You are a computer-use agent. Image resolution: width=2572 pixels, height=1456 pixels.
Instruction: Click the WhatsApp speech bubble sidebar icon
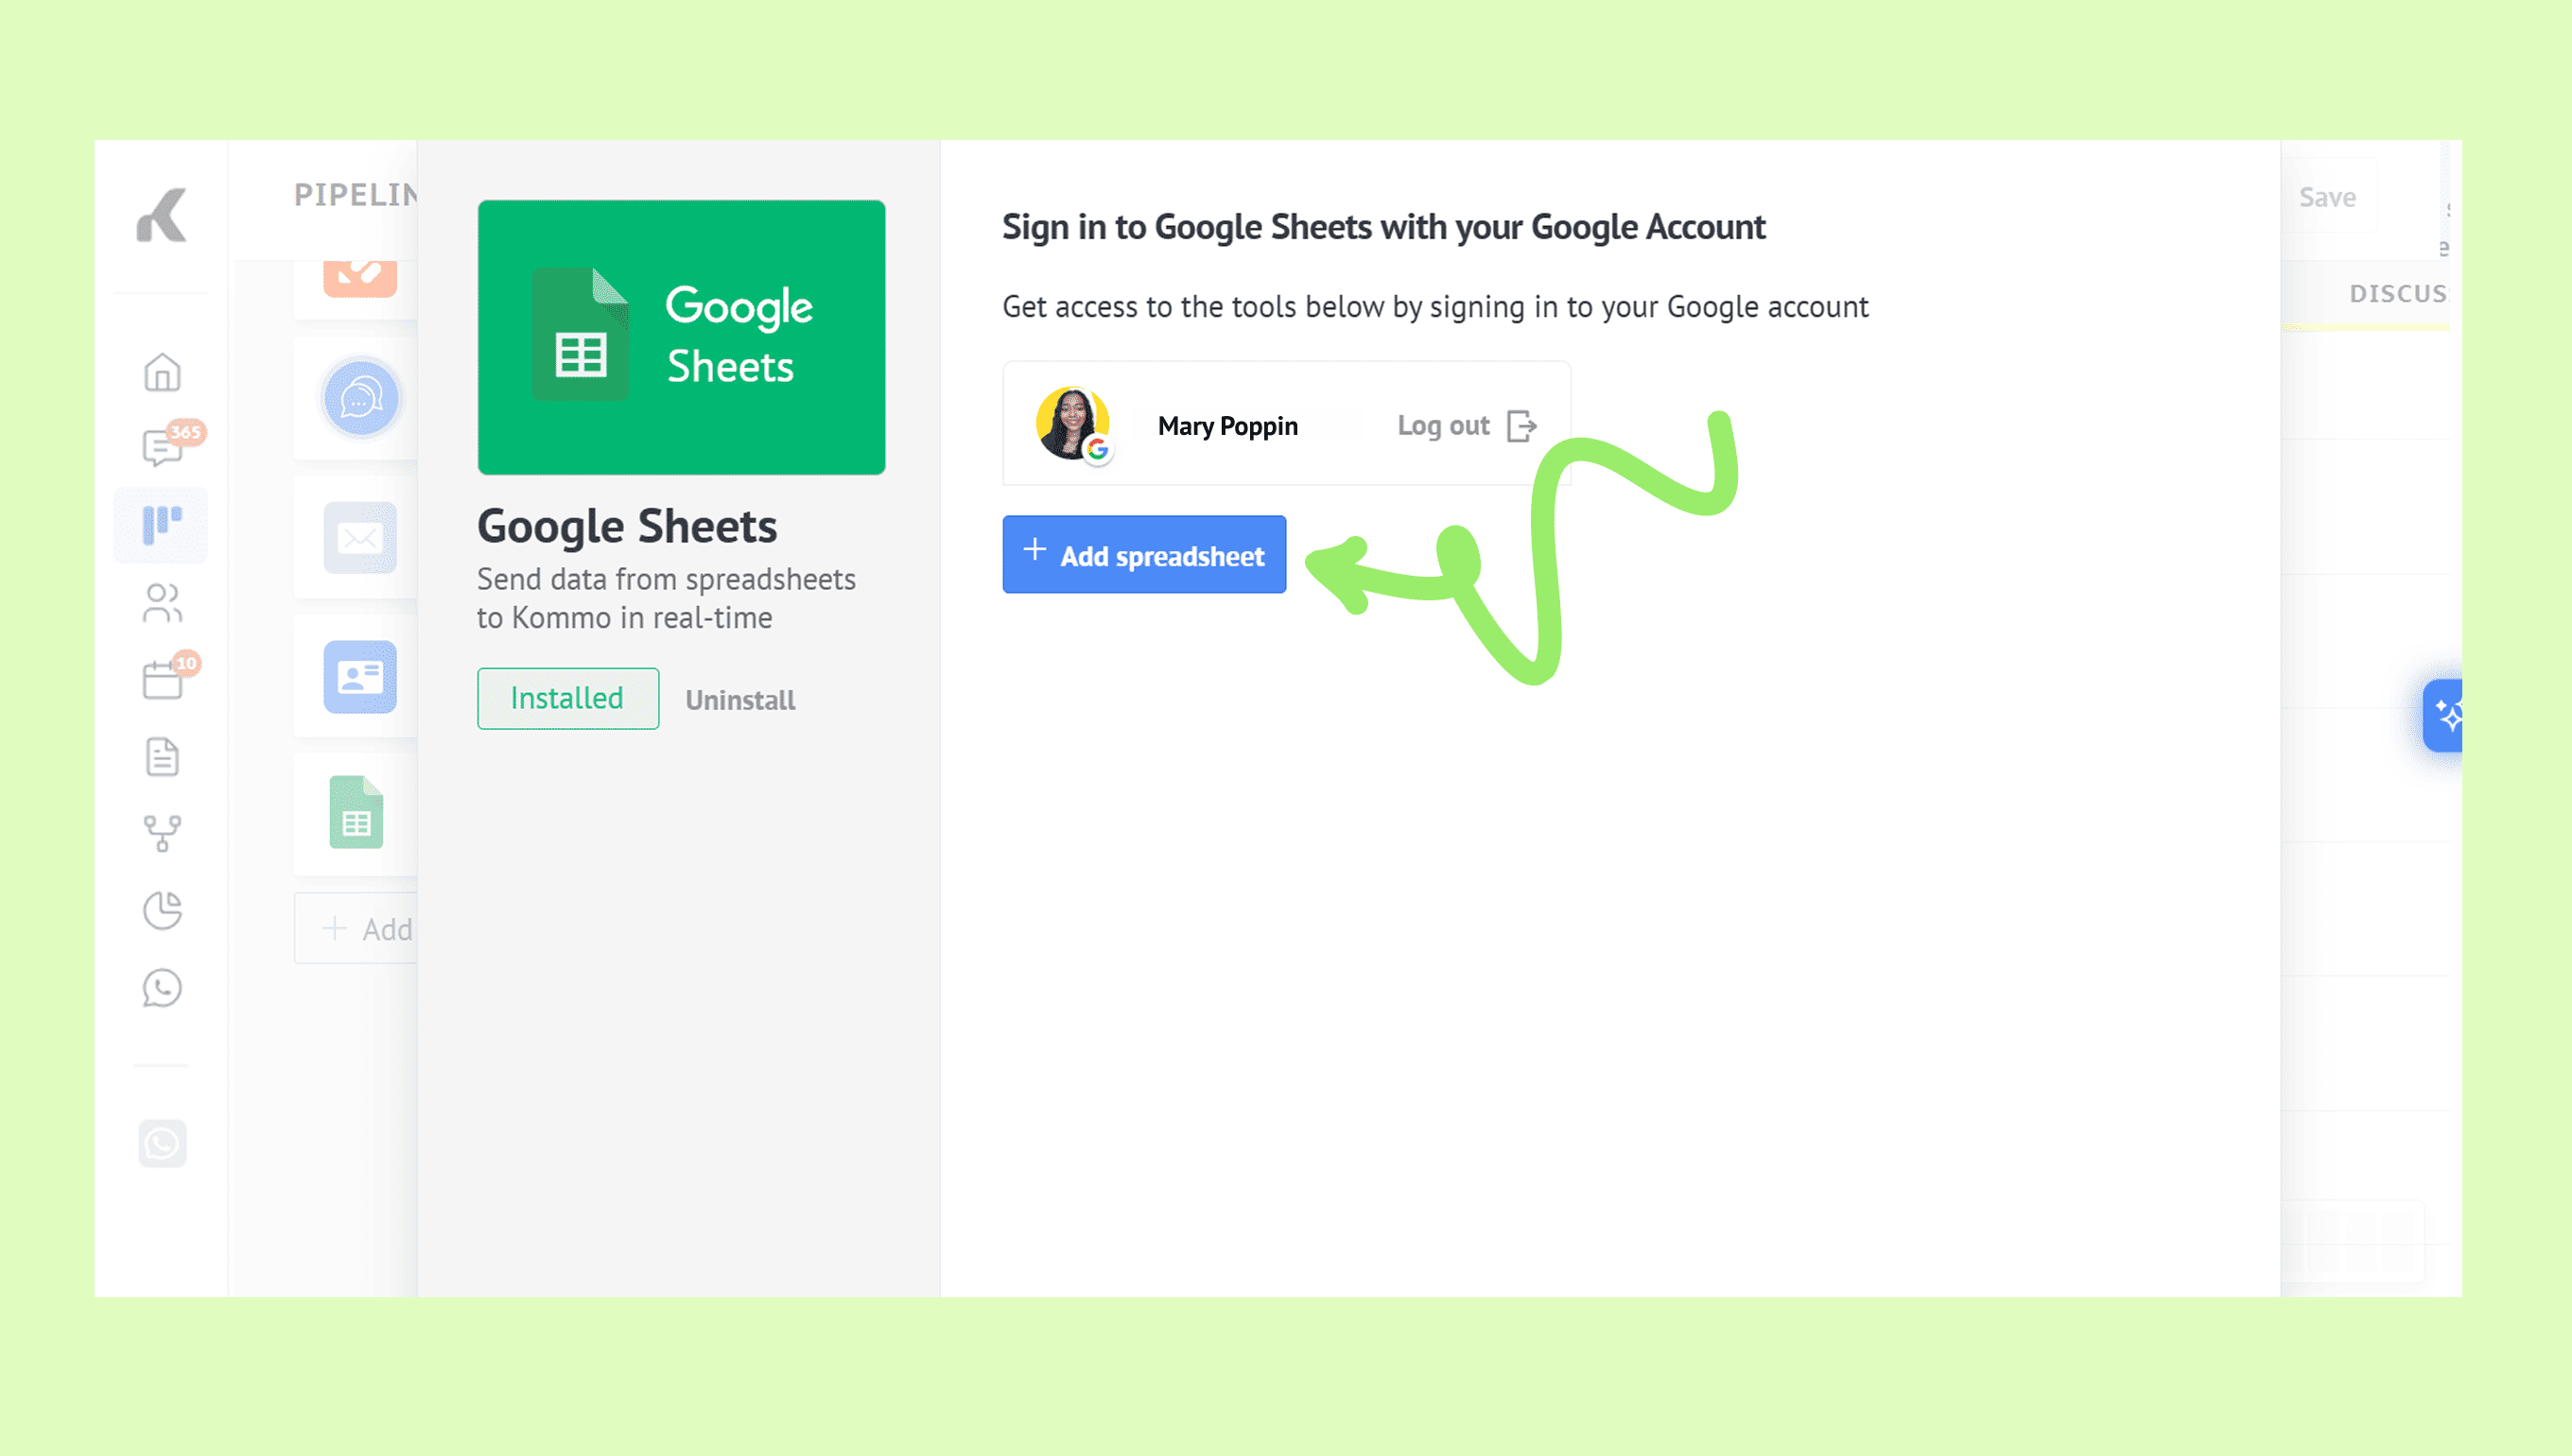(x=162, y=988)
